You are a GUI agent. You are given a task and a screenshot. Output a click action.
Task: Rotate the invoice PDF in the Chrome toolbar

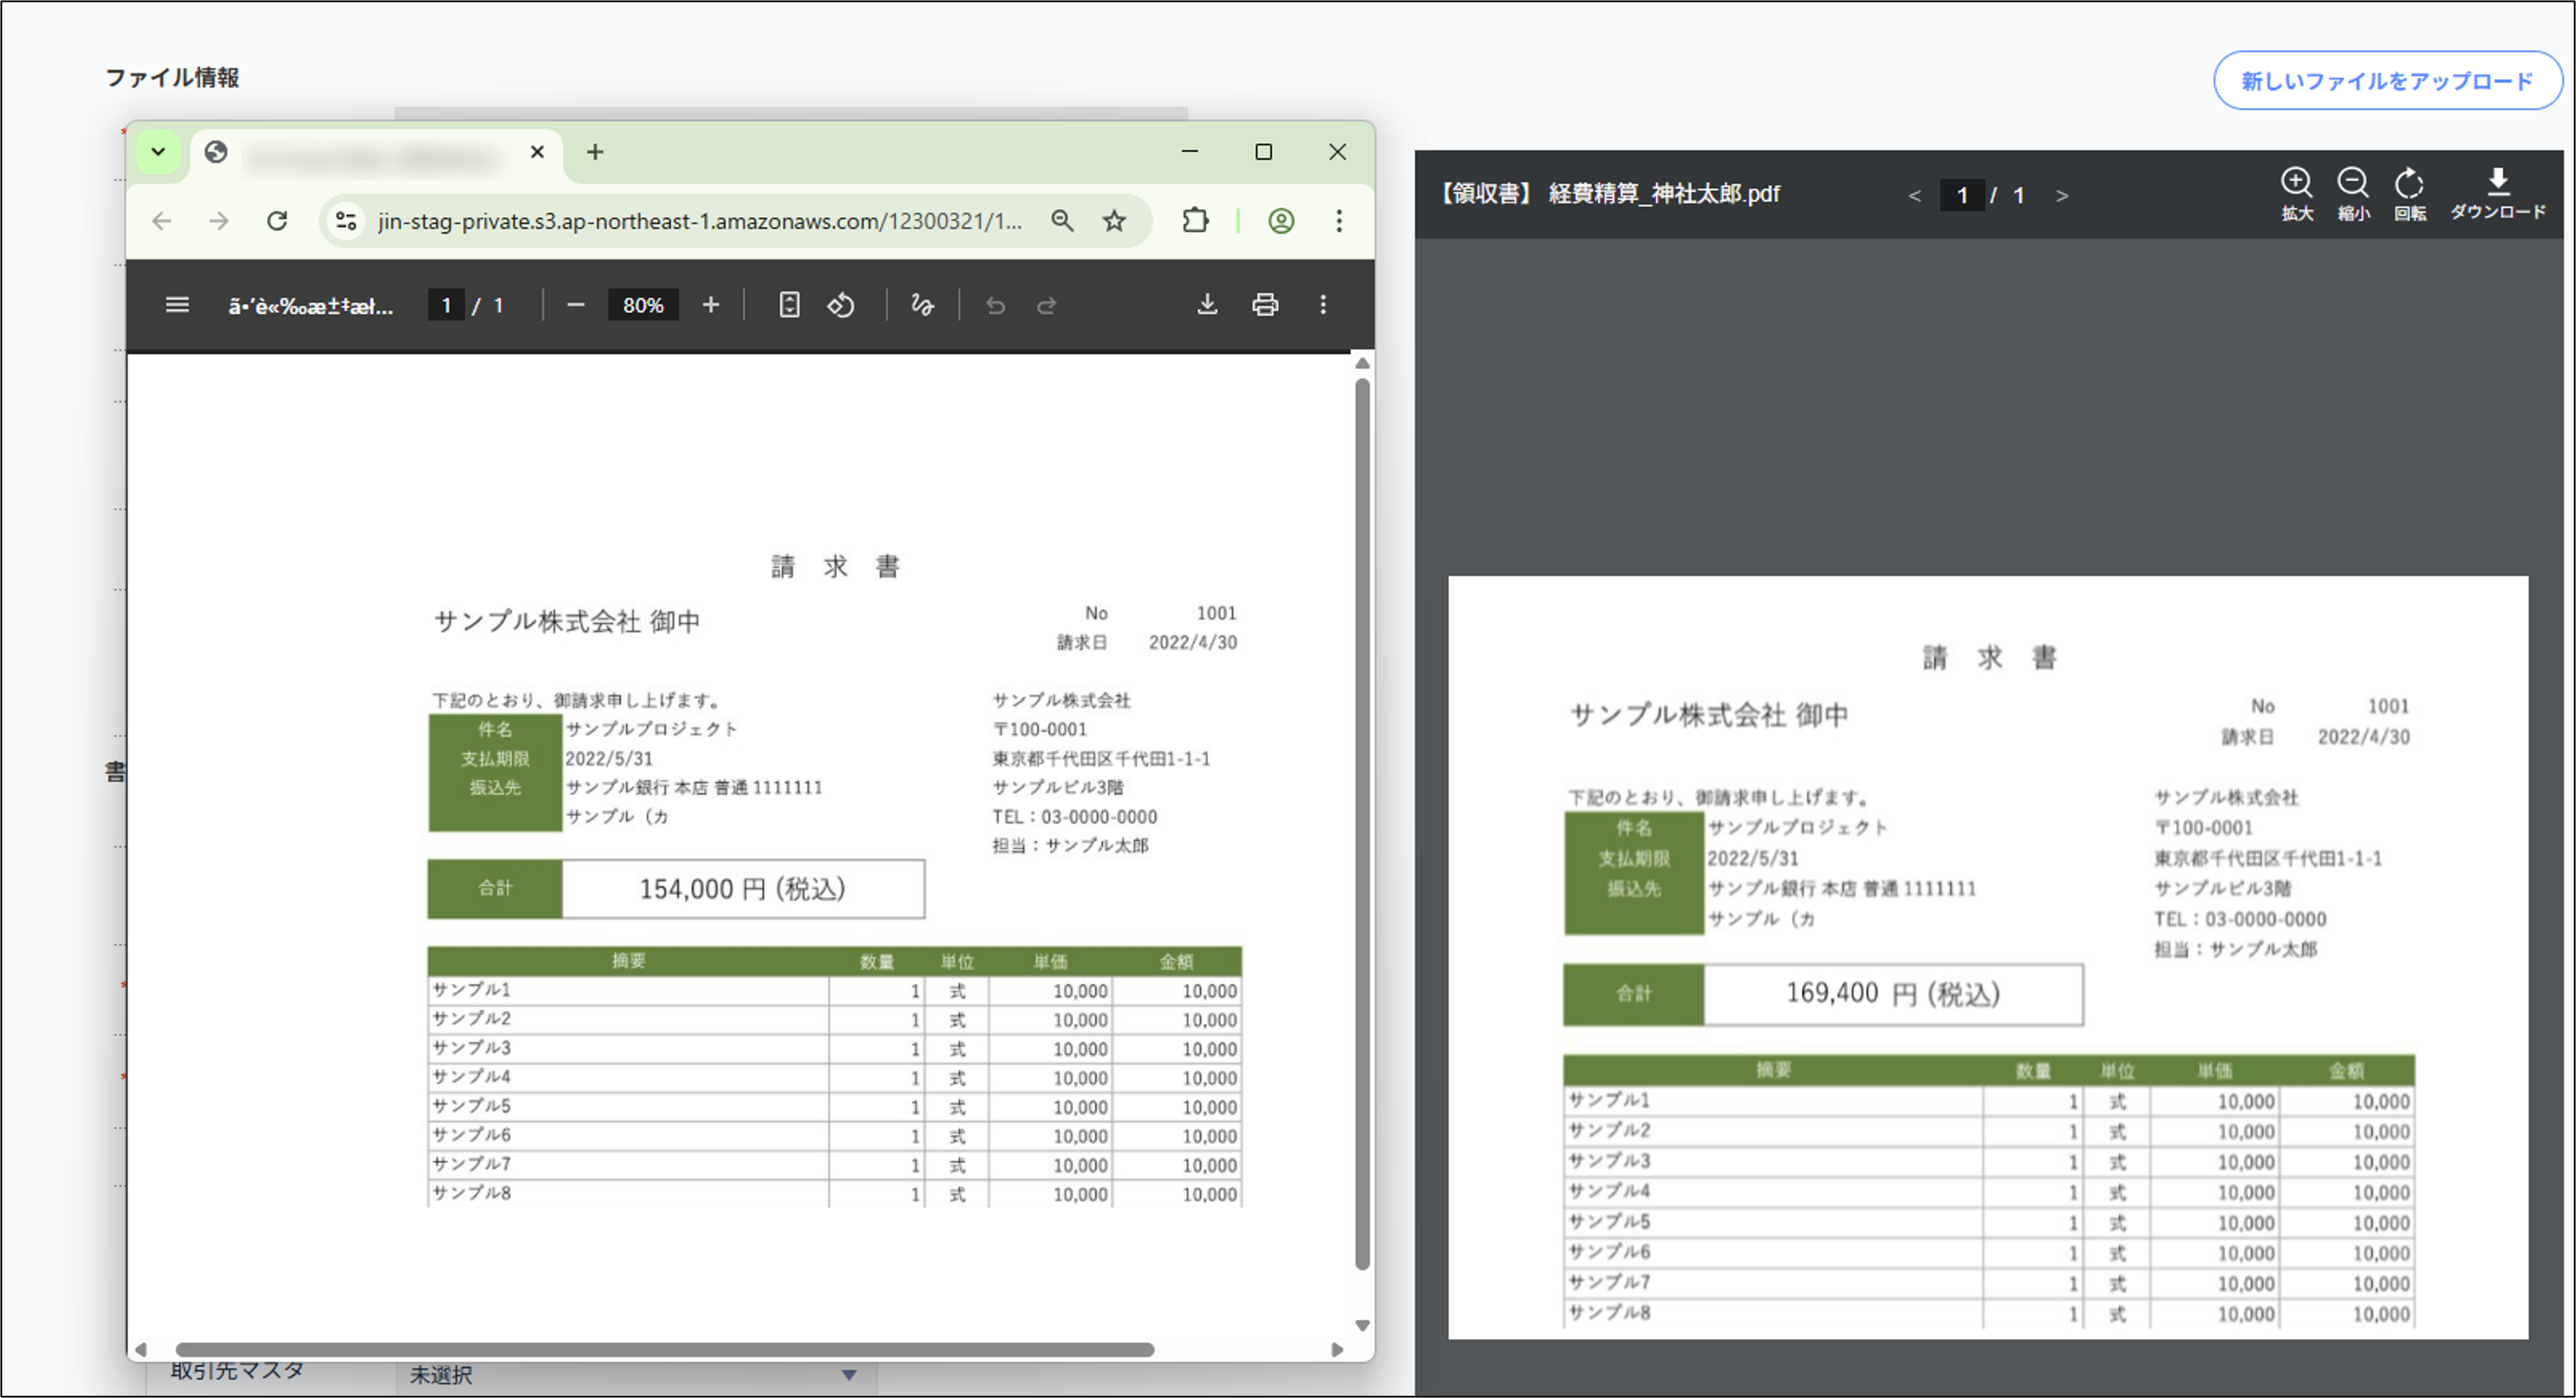pyautogui.click(x=841, y=305)
